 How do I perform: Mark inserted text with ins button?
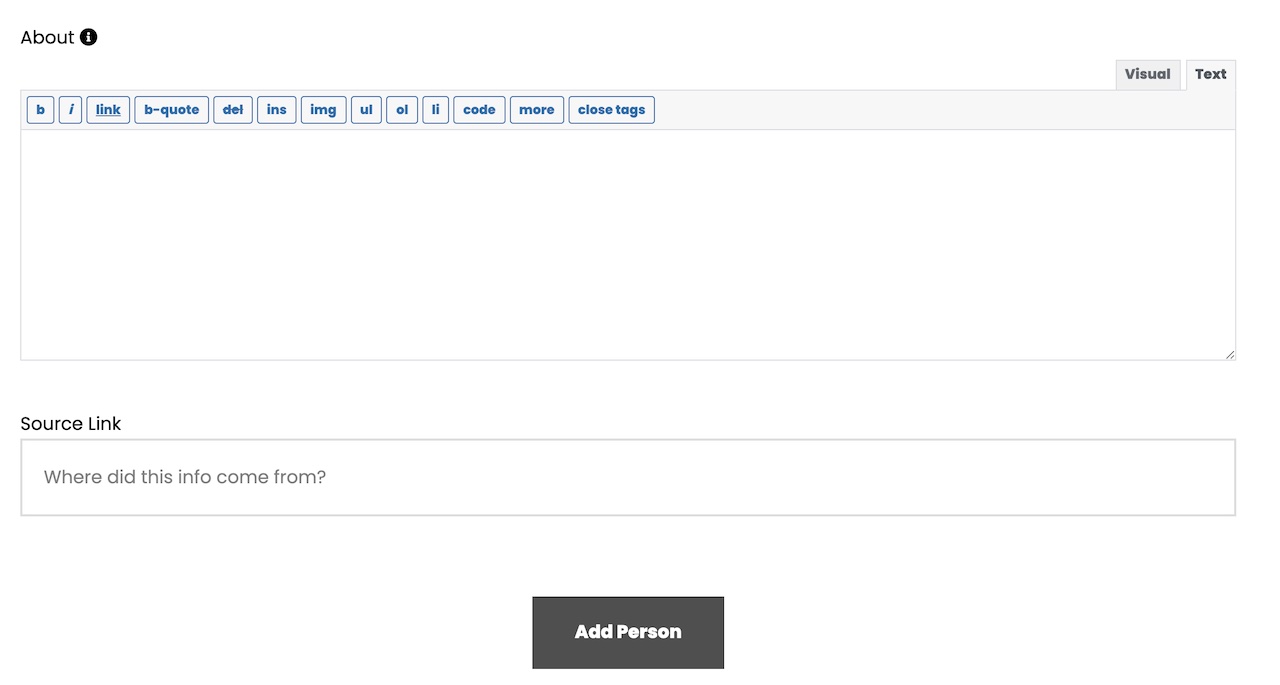pyautogui.click(x=277, y=110)
